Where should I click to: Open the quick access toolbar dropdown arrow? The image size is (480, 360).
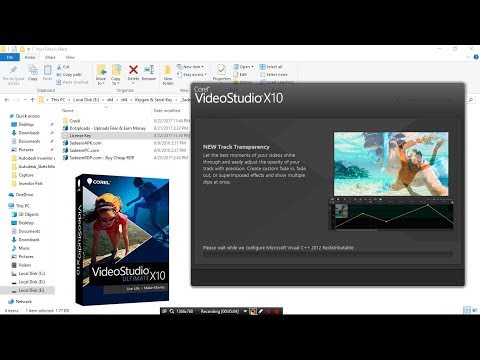tap(29, 49)
